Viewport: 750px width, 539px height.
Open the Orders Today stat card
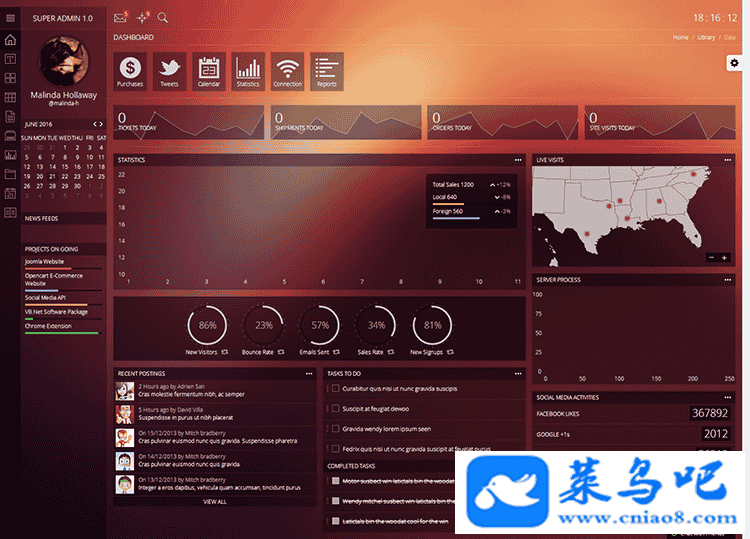pyautogui.click(x=503, y=122)
